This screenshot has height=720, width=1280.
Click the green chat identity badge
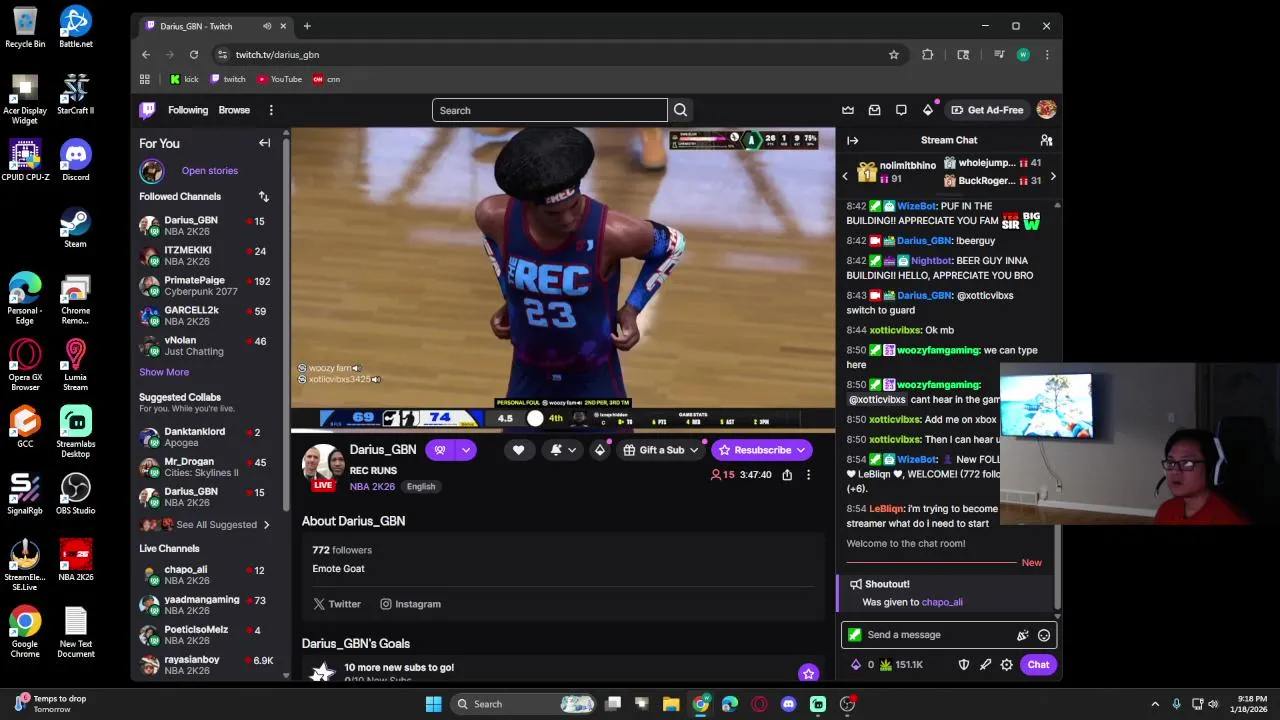(x=854, y=635)
